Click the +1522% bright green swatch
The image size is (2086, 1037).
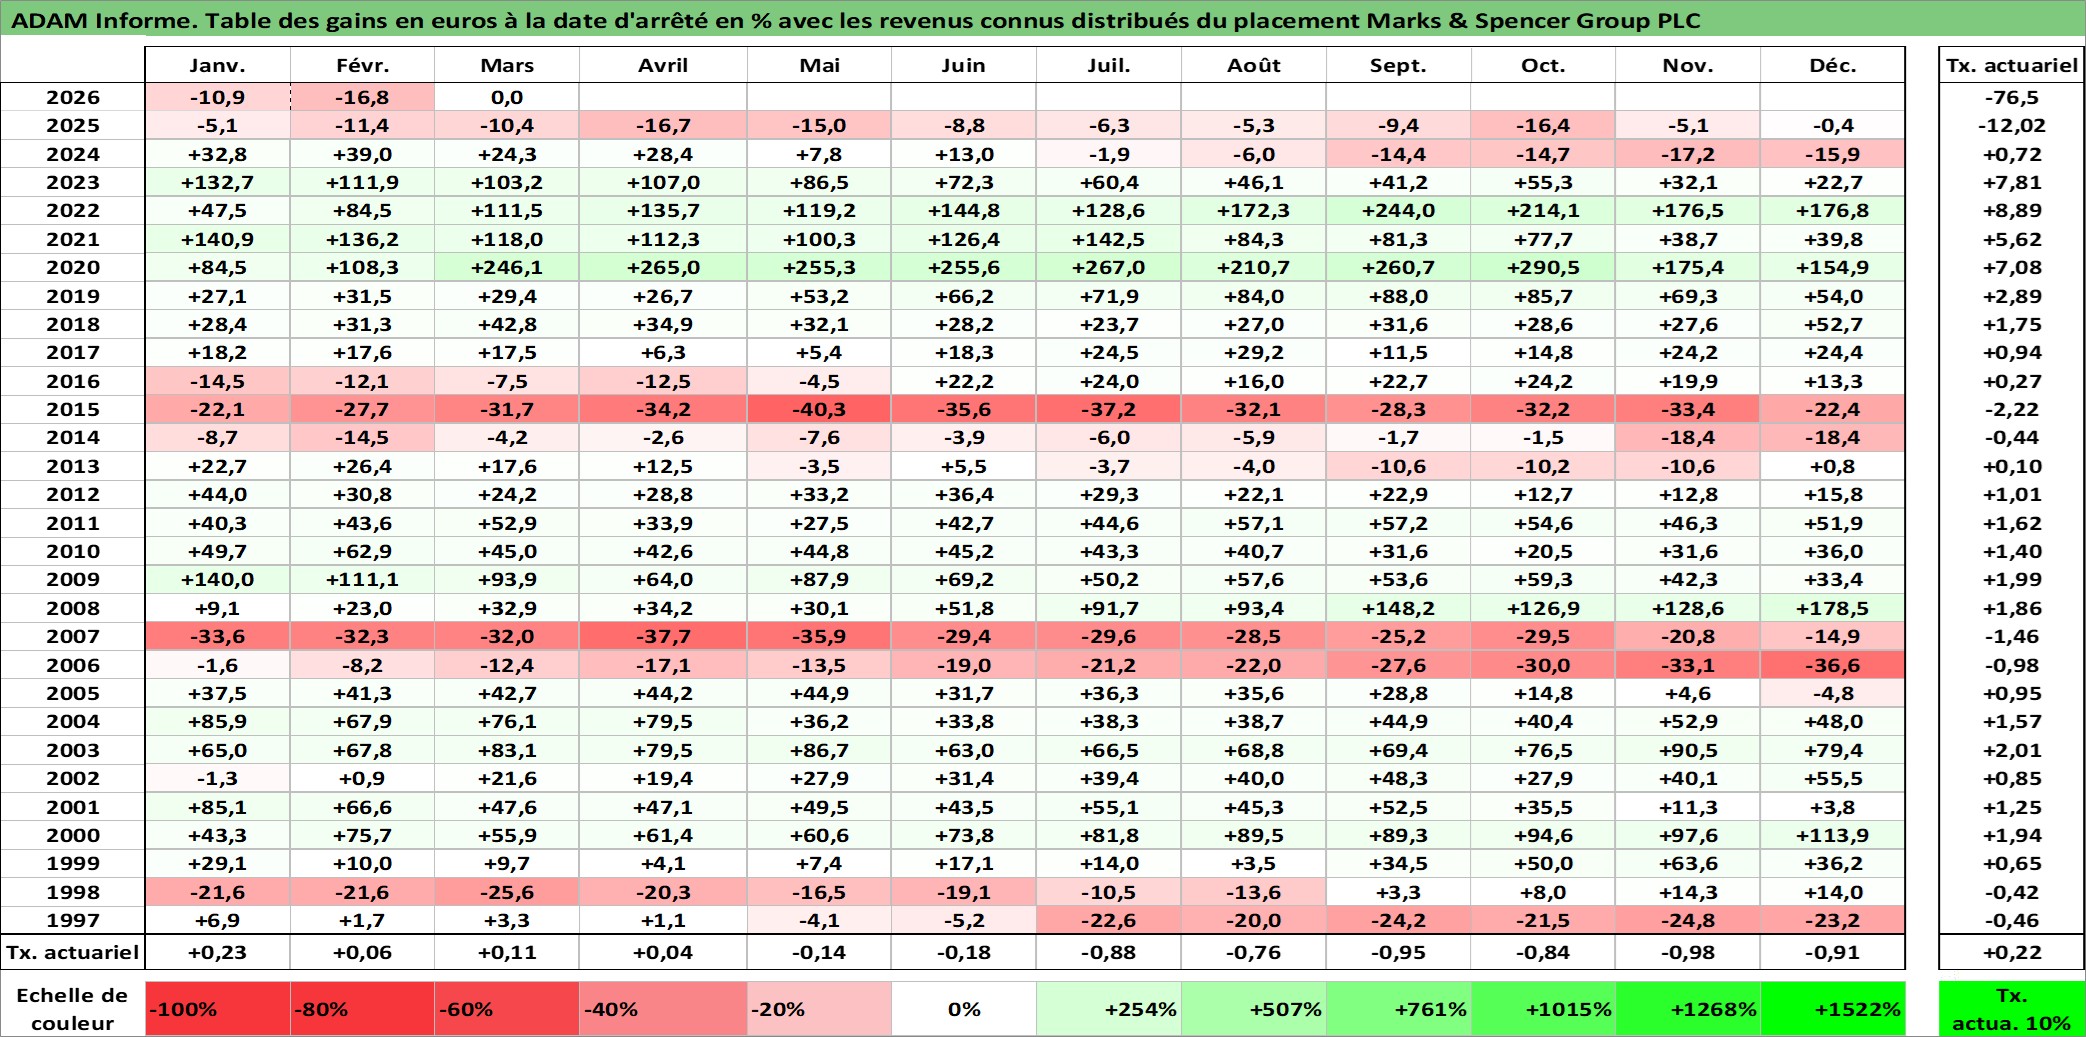click(1833, 1009)
